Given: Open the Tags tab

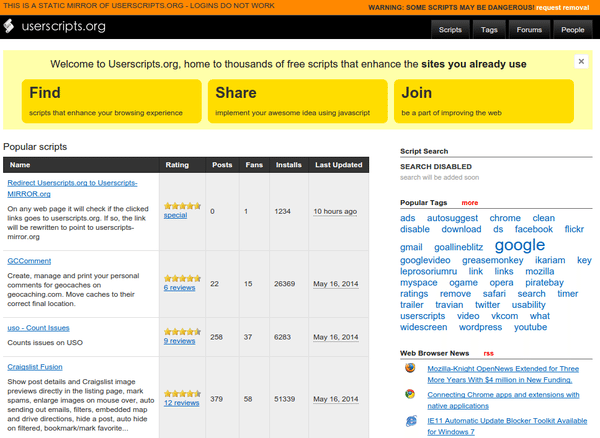Looking at the screenshot, I should pos(489,30).
